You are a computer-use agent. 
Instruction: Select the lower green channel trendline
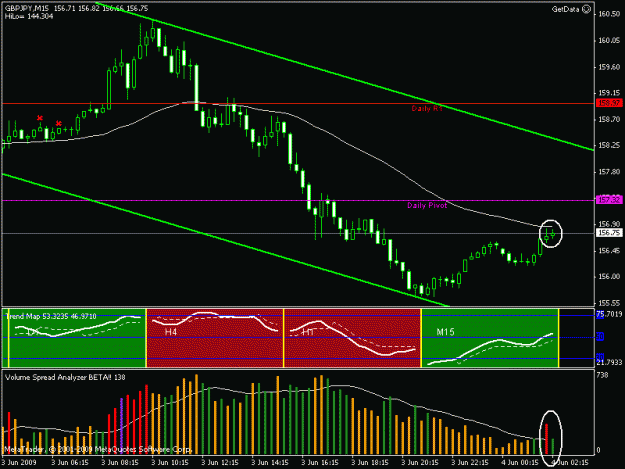[226, 240]
